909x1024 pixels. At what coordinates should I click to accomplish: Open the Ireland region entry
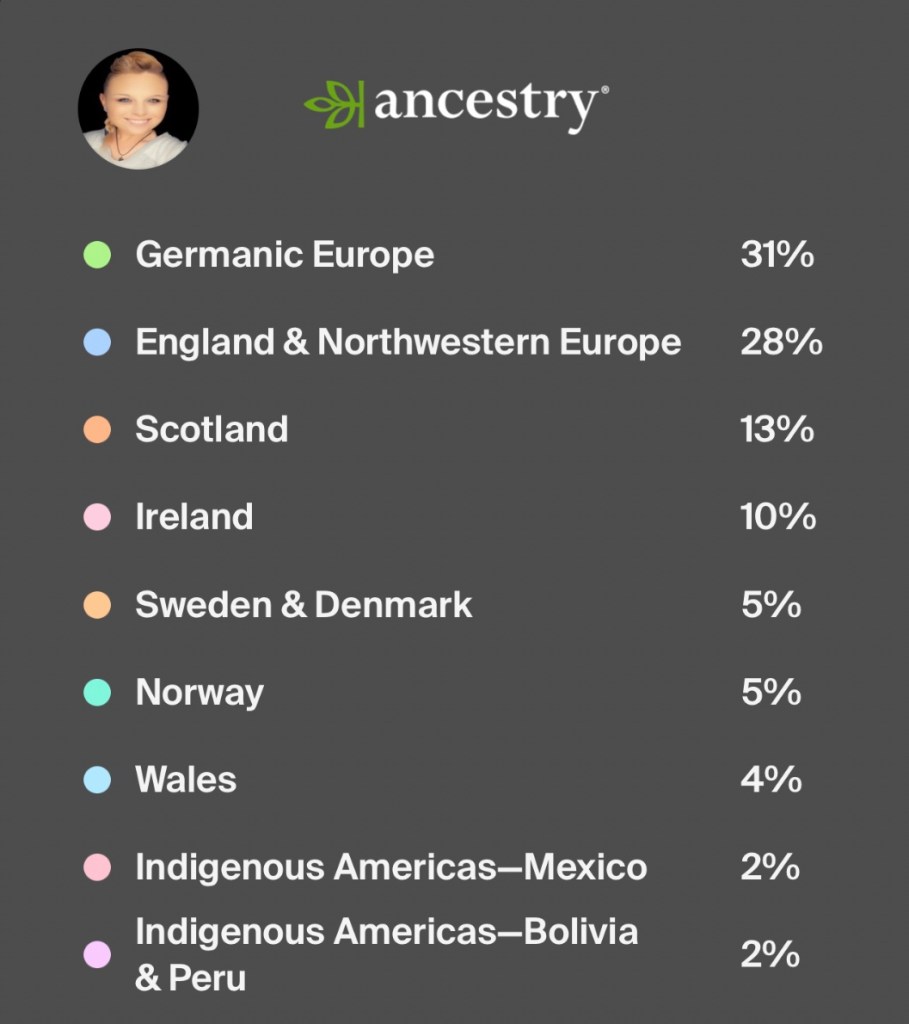pyautogui.click(x=194, y=518)
